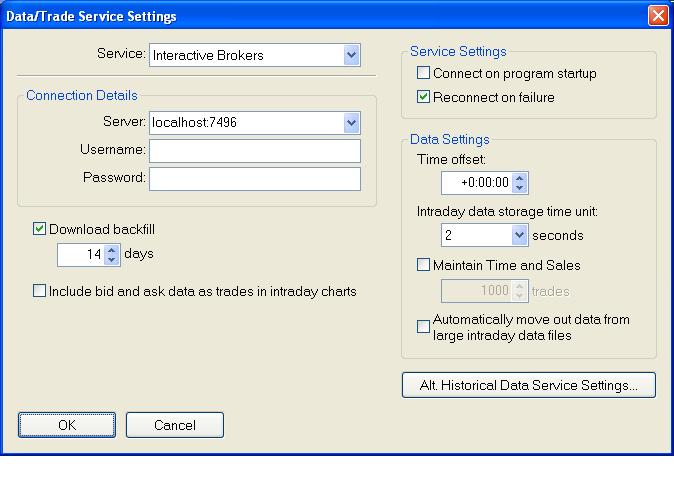Click the OK button
This screenshot has height=480, width=674.
pos(67,425)
